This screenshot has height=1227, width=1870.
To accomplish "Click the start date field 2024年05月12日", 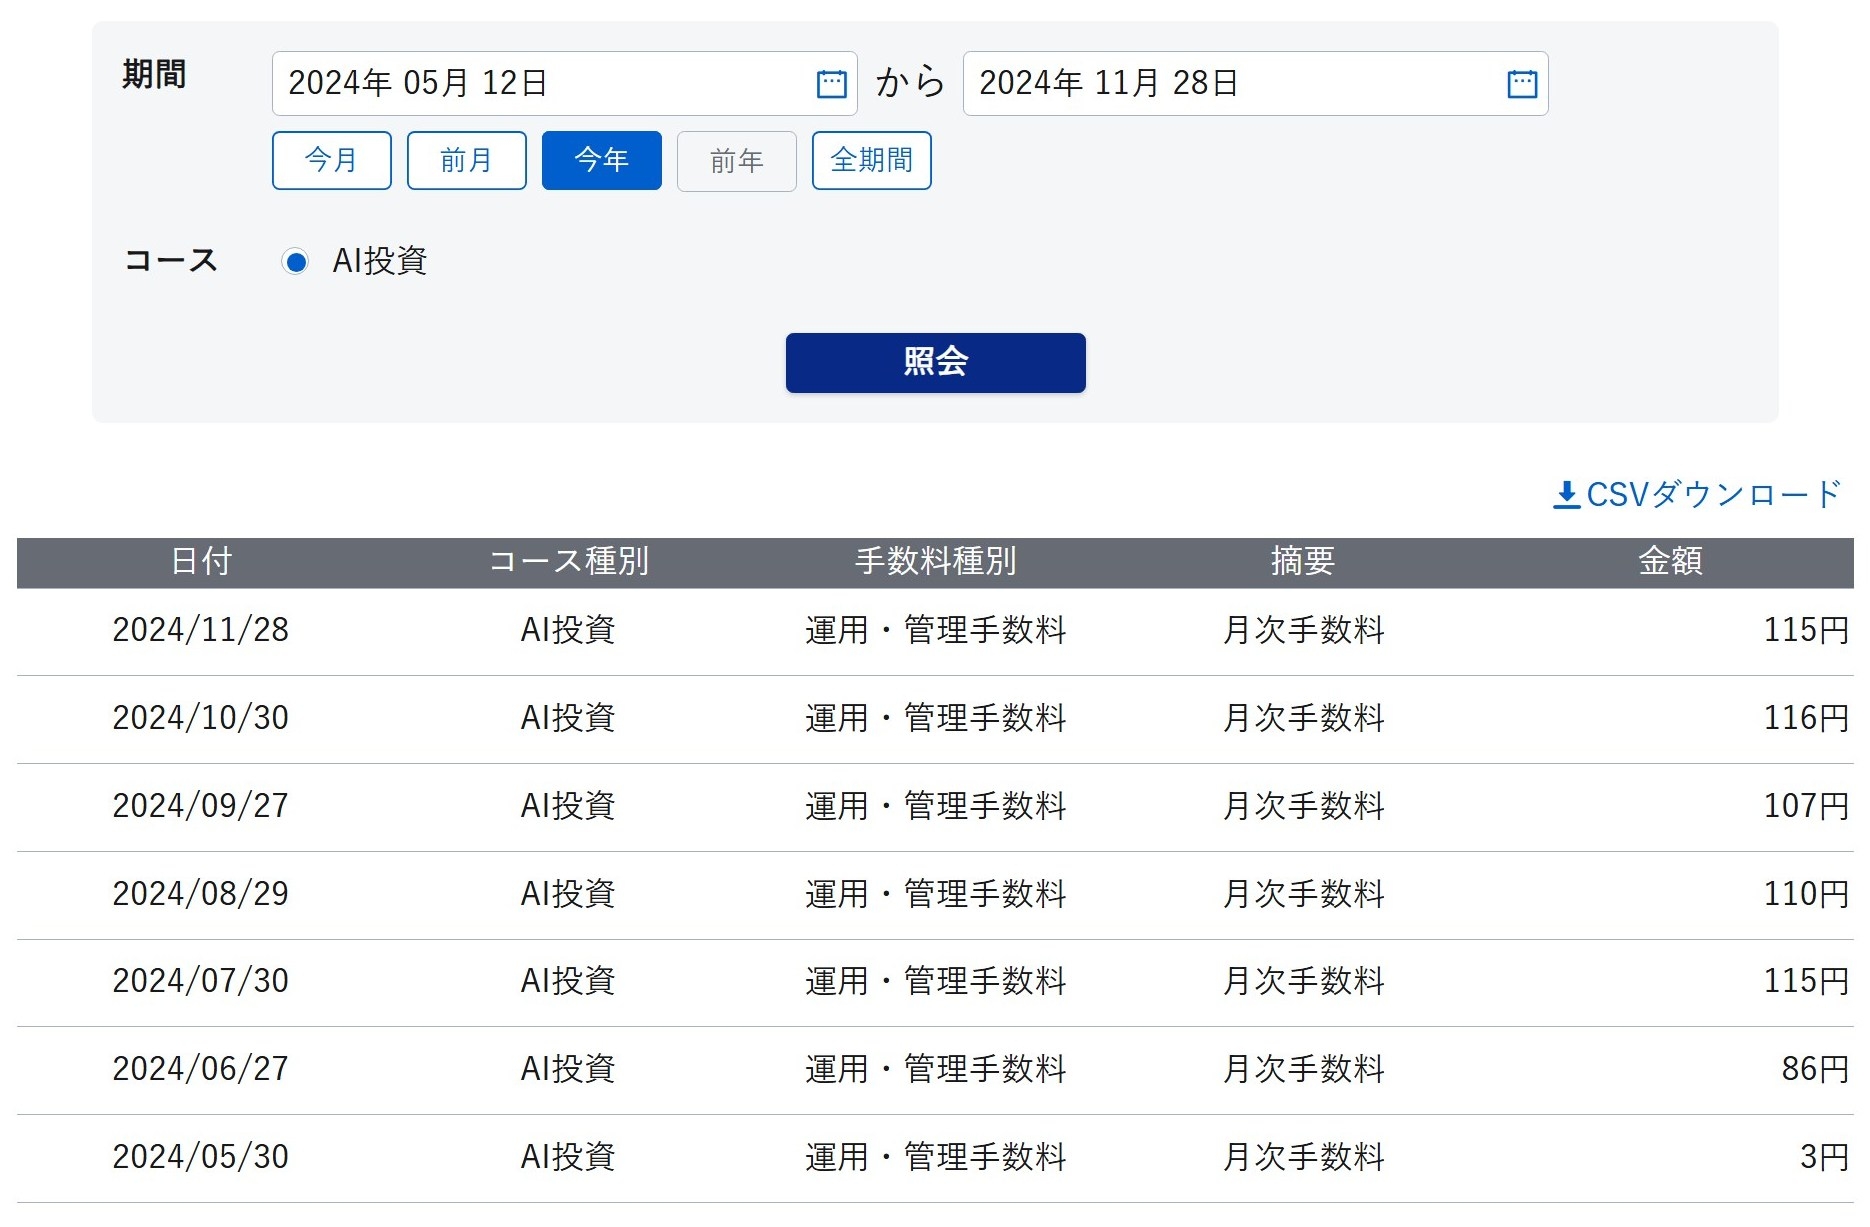I will [x=540, y=83].
